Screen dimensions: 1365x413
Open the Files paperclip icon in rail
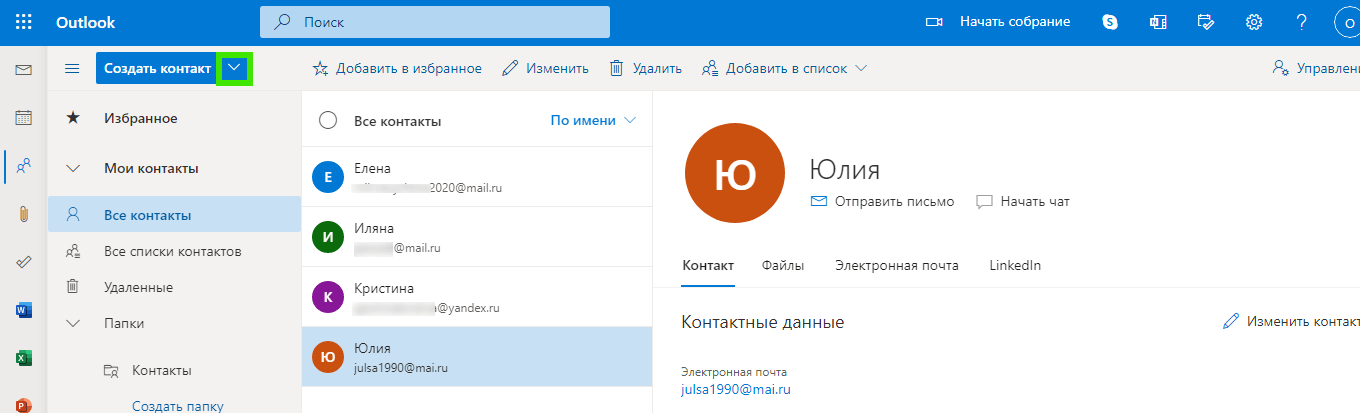[x=24, y=214]
